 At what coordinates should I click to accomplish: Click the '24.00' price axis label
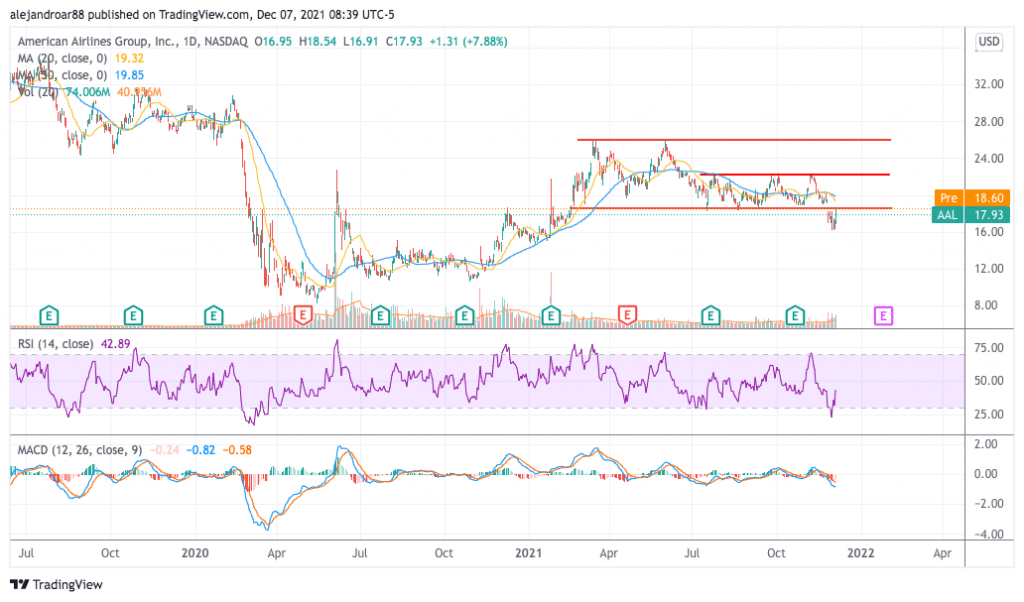tap(988, 158)
